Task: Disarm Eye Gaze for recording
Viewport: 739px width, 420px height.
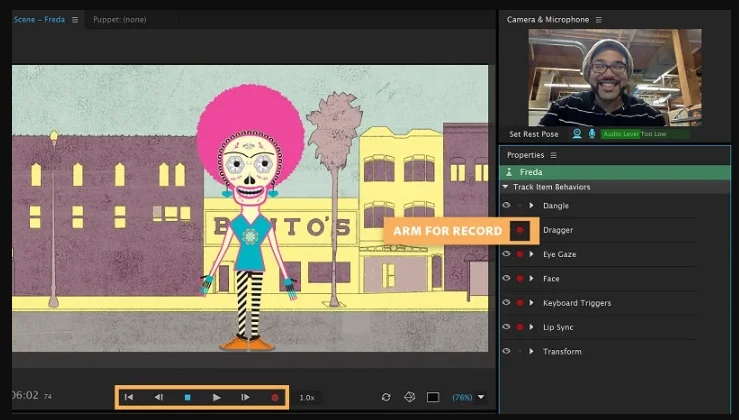Action: tap(520, 254)
